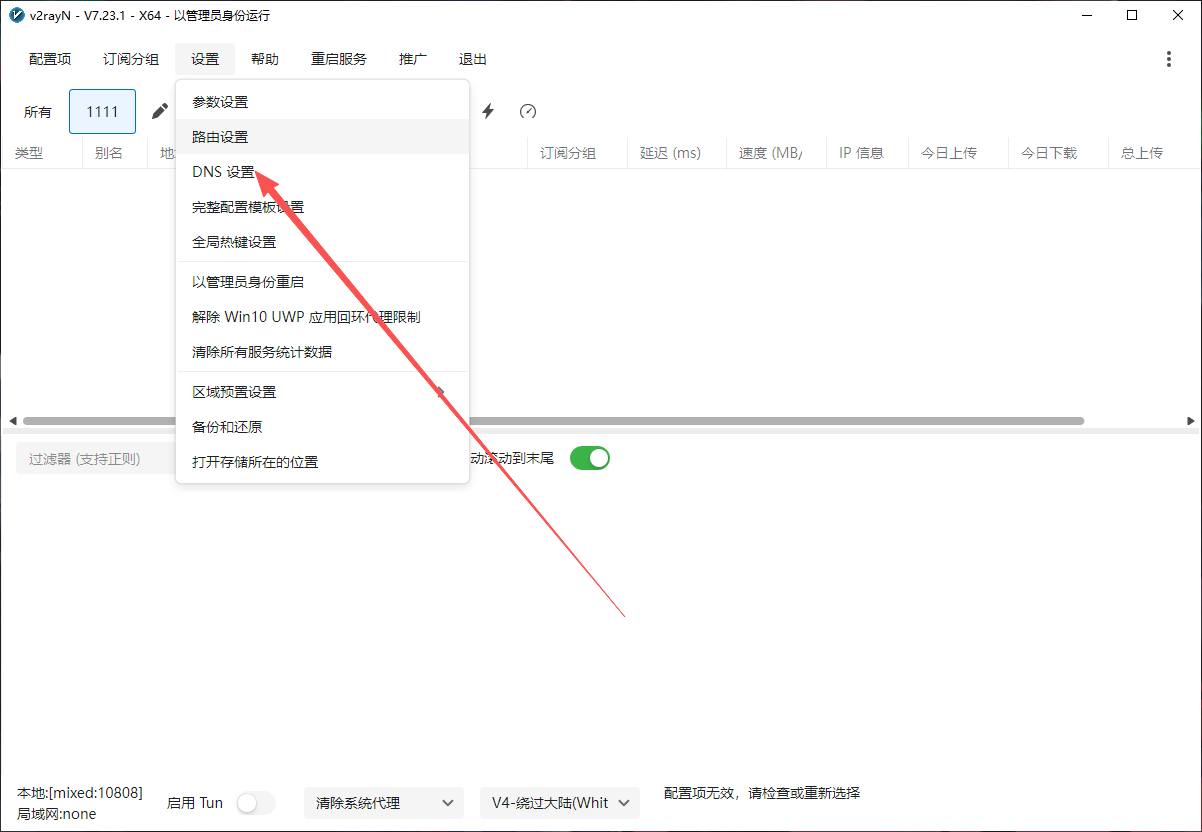Click the speedometer speed test icon
The height and width of the screenshot is (832, 1202).
click(528, 111)
